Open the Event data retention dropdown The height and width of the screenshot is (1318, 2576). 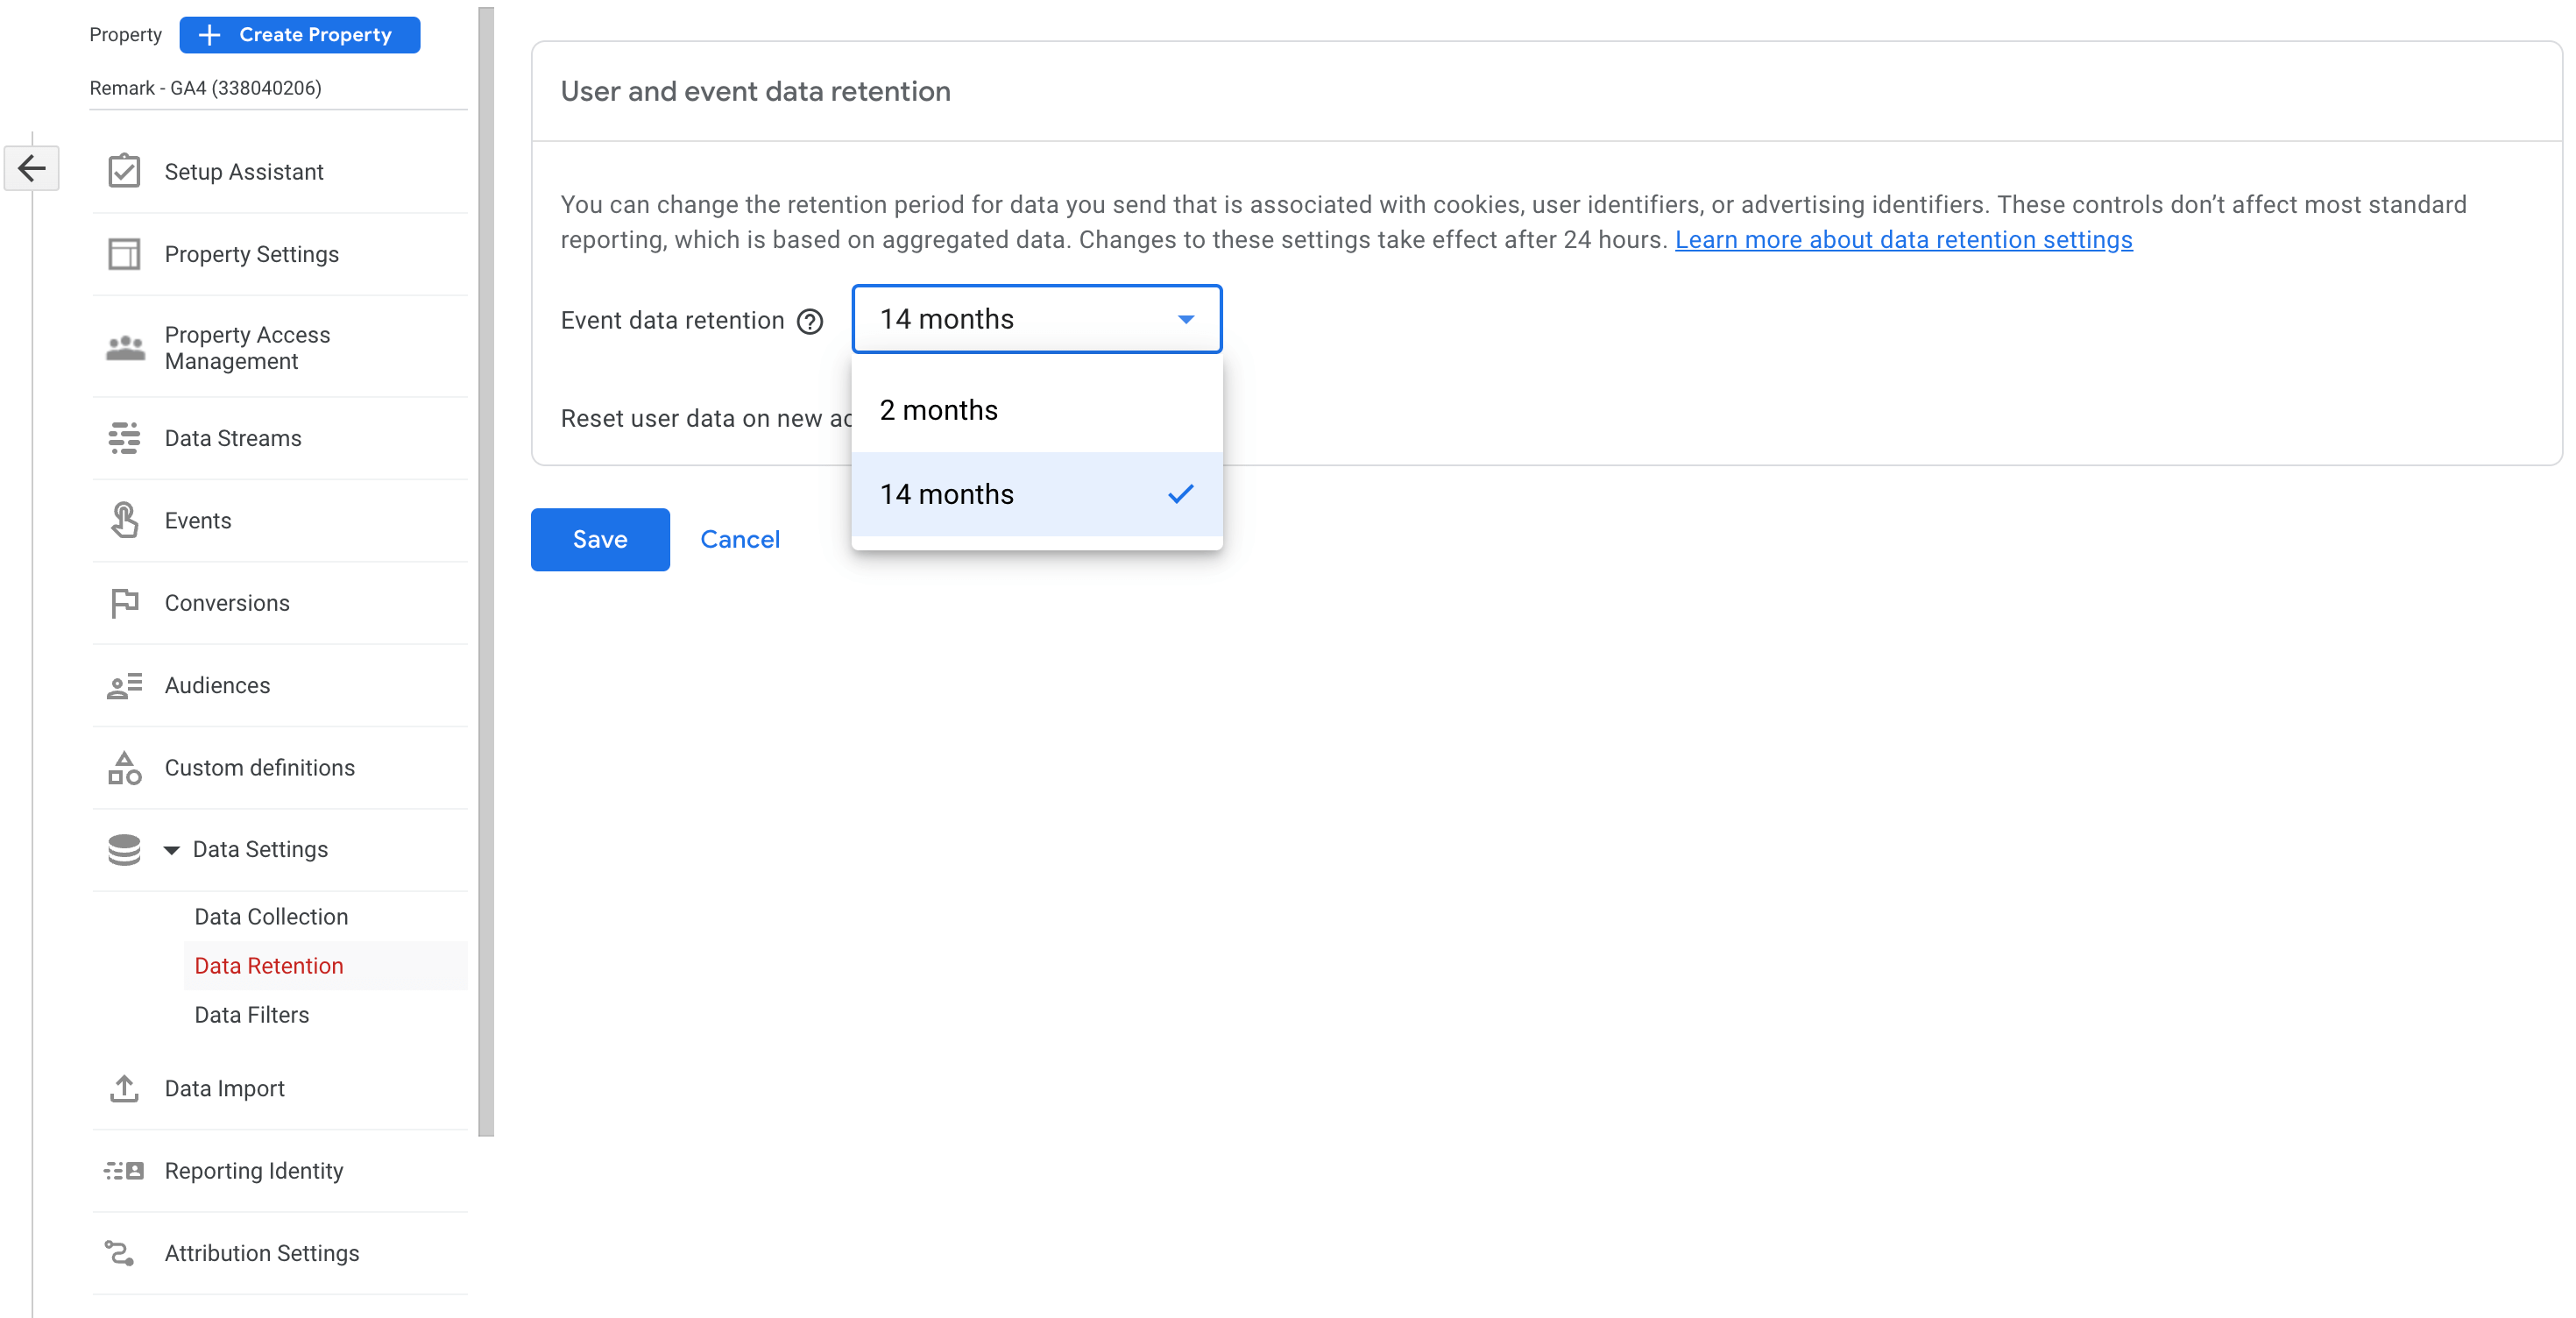(1033, 318)
